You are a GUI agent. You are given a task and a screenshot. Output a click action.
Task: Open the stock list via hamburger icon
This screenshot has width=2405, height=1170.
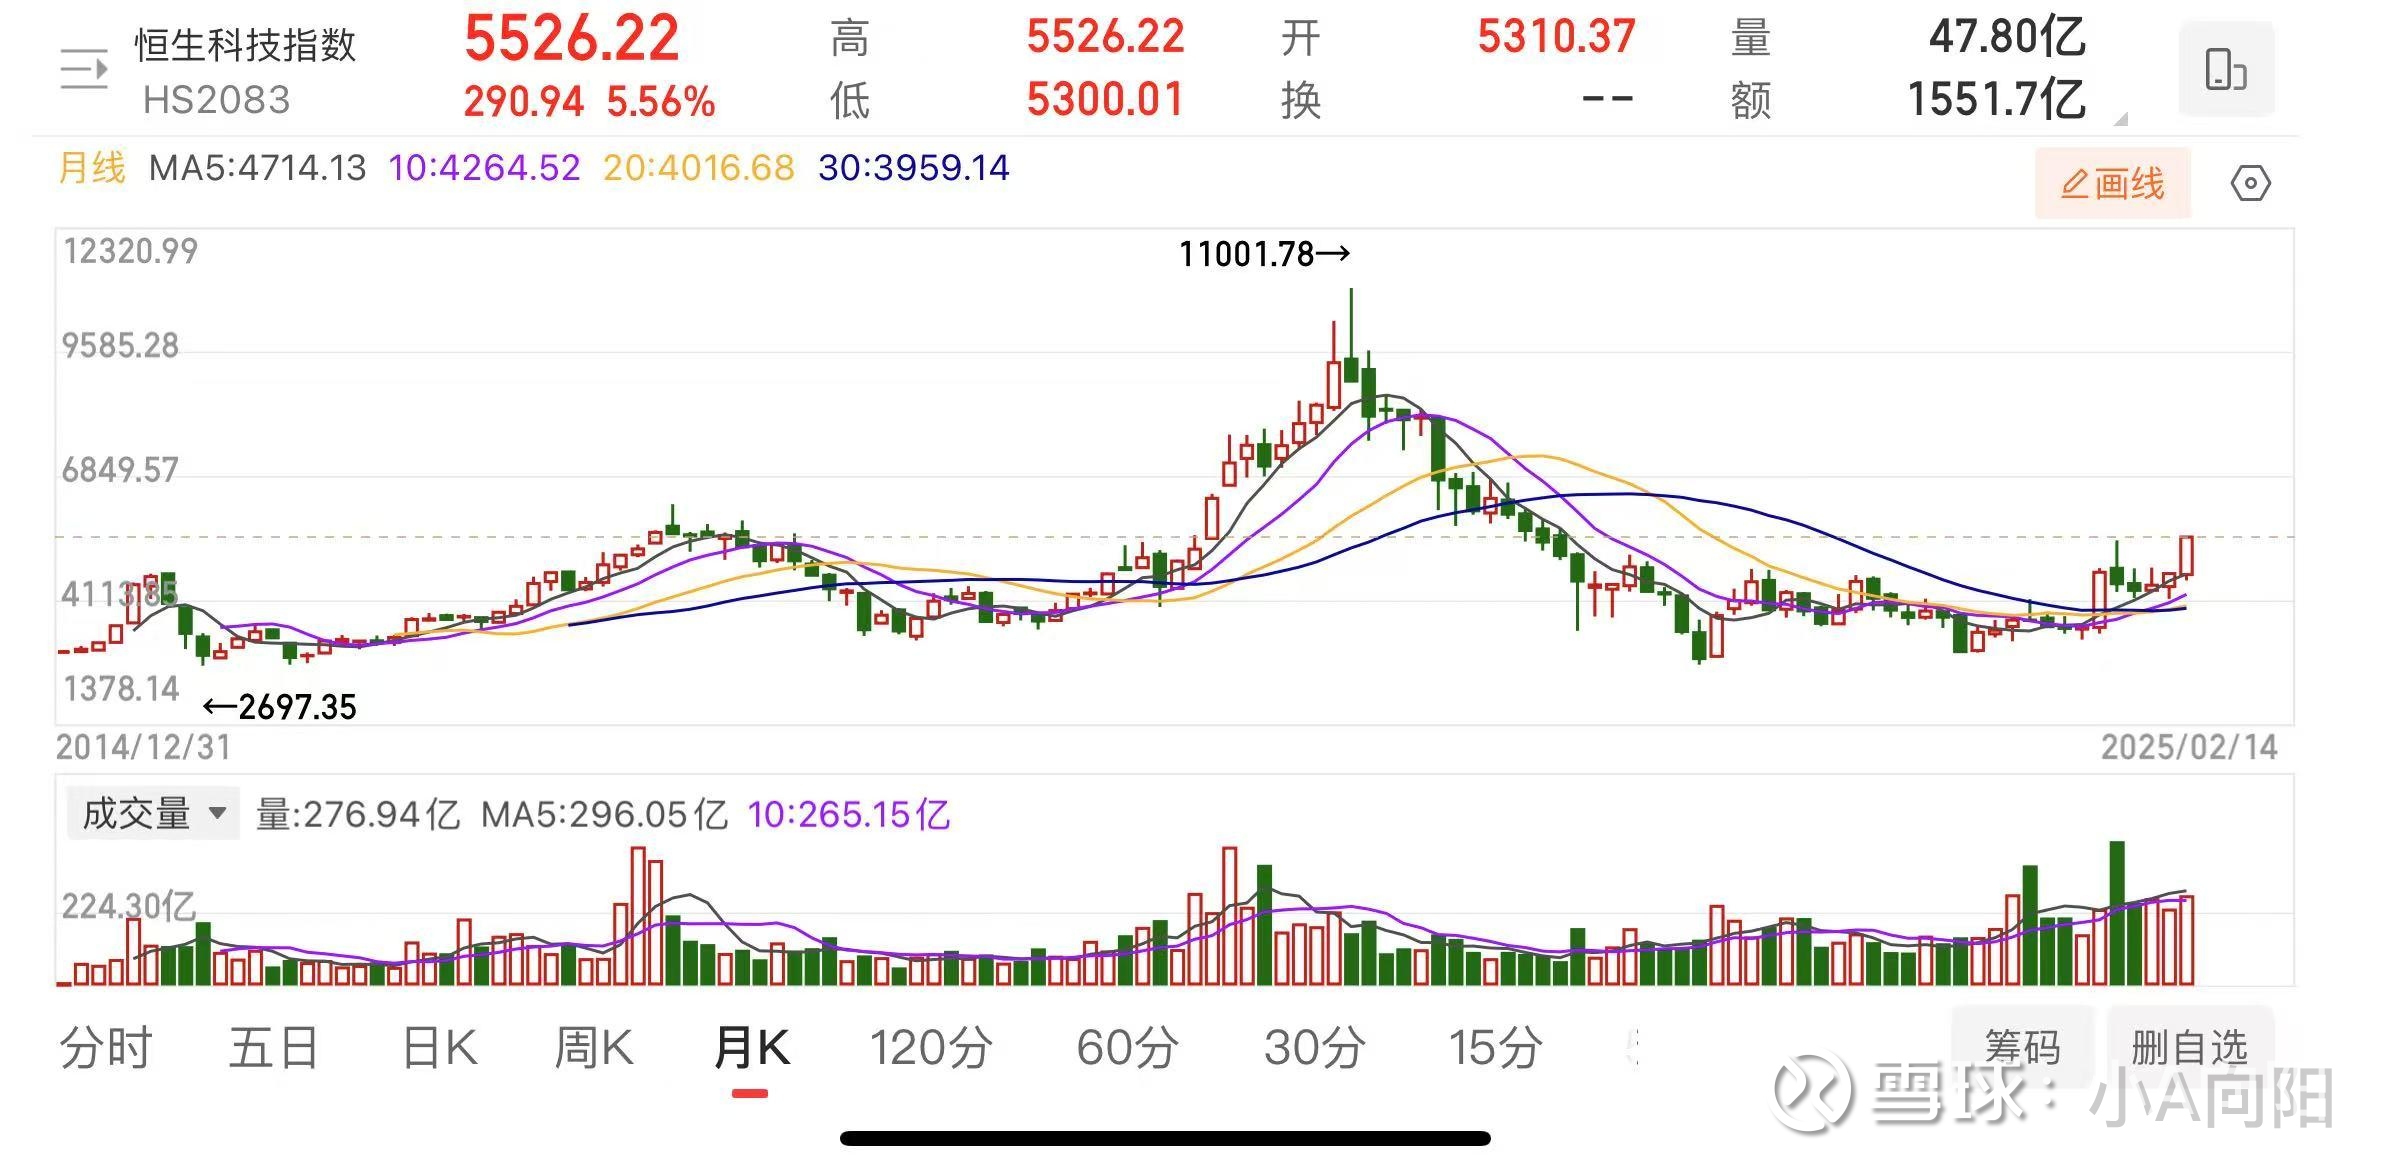click(84, 68)
